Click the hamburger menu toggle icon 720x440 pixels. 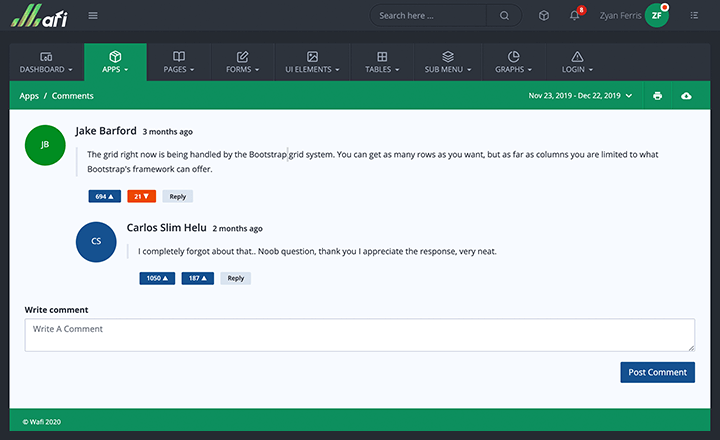pos(93,16)
